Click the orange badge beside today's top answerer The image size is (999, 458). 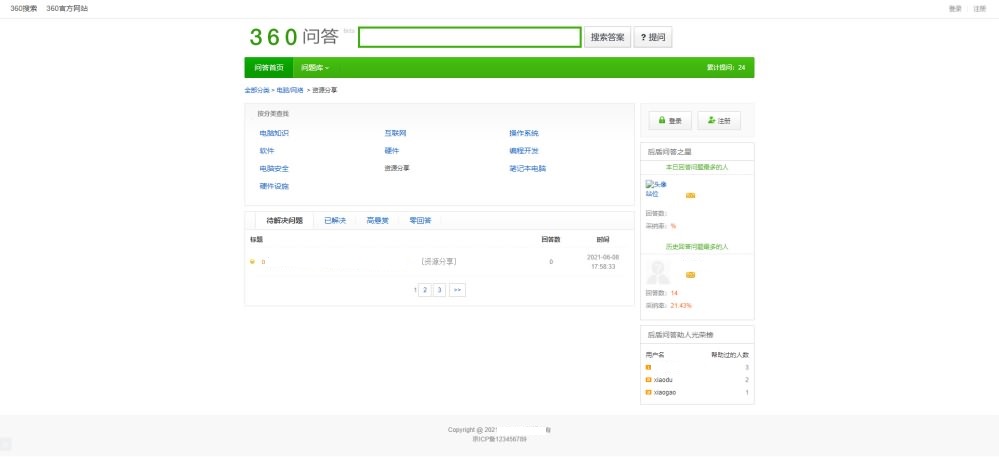click(x=690, y=196)
